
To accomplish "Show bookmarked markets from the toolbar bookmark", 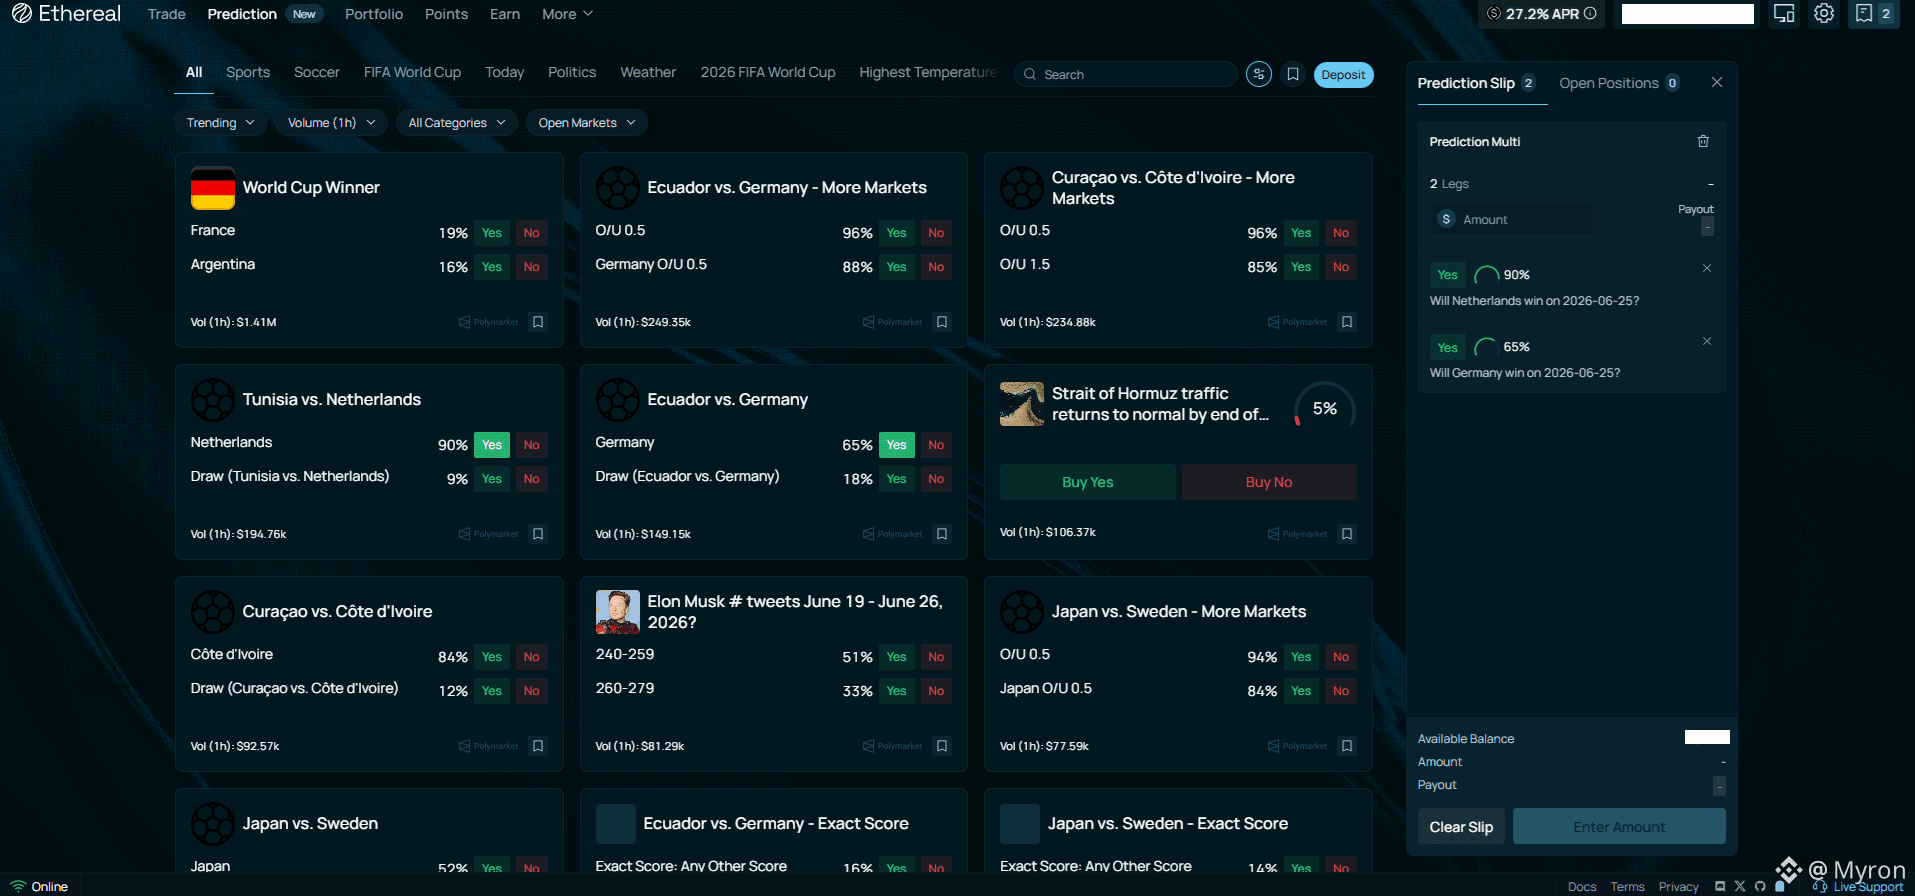I will click(x=1293, y=74).
